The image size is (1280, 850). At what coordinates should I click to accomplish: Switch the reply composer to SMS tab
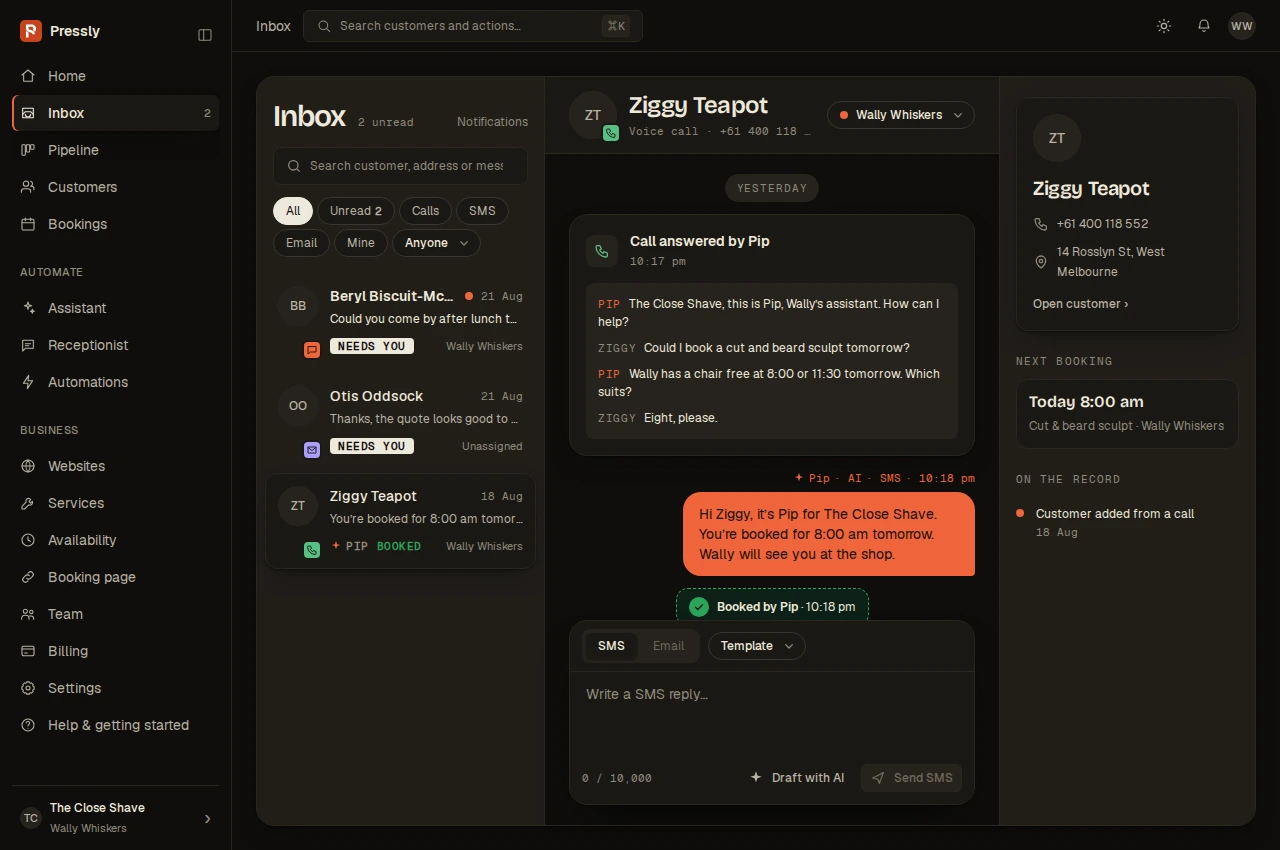click(611, 646)
